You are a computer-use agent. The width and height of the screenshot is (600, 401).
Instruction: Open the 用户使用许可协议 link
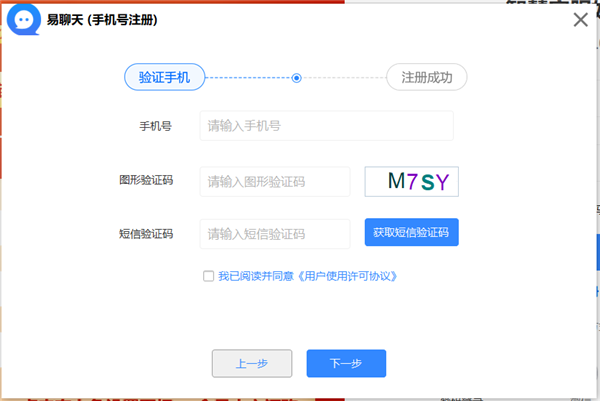click(x=347, y=276)
